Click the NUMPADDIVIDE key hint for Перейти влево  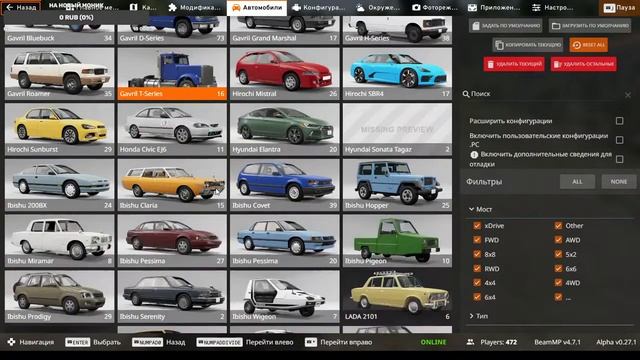(219, 342)
